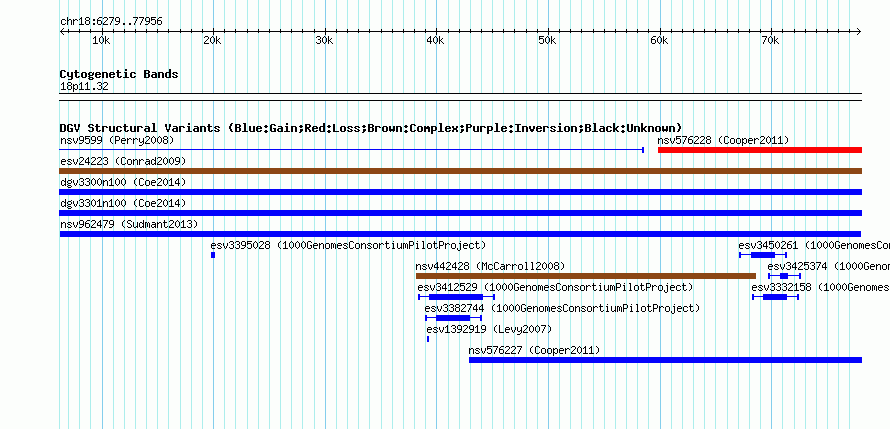Click the nsv9599 (Perry2008) variant label
890x429 pixels.
tap(117, 140)
